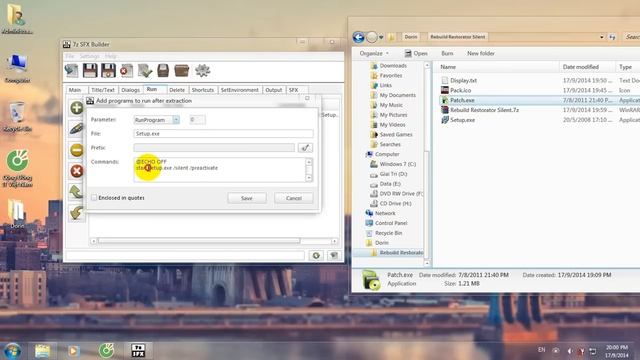Select Rebuild Restorator Silent.7z file
Image resolution: width=640 pixels, height=360 pixels.
[x=484, y=110]
